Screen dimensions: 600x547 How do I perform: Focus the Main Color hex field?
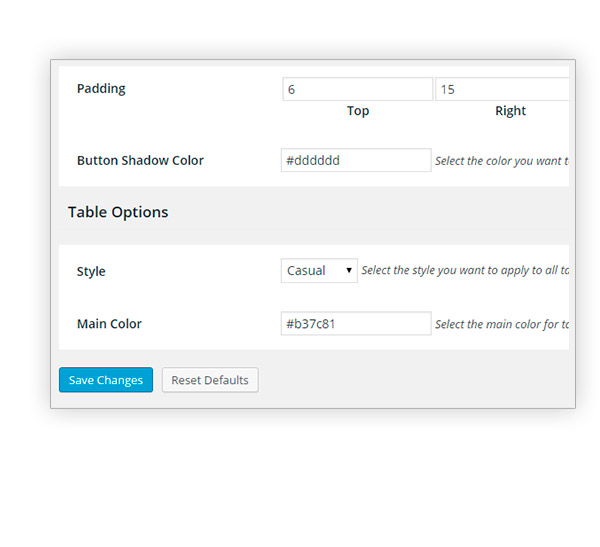coord(355,323)
